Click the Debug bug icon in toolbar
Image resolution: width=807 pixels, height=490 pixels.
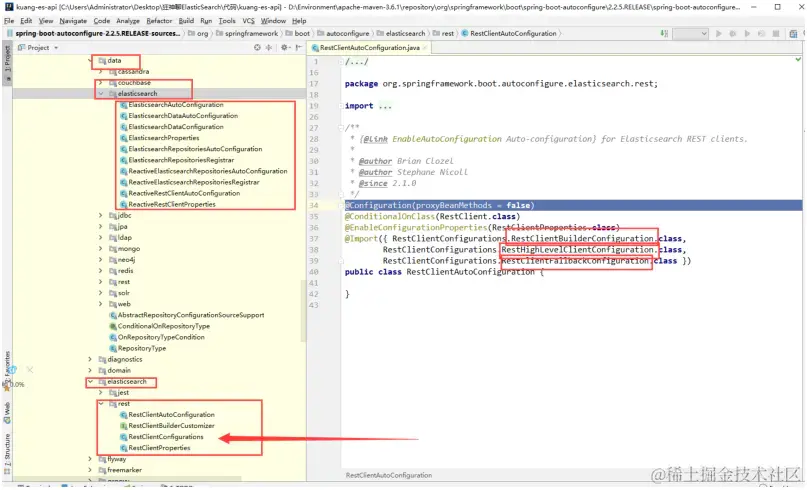733,33
